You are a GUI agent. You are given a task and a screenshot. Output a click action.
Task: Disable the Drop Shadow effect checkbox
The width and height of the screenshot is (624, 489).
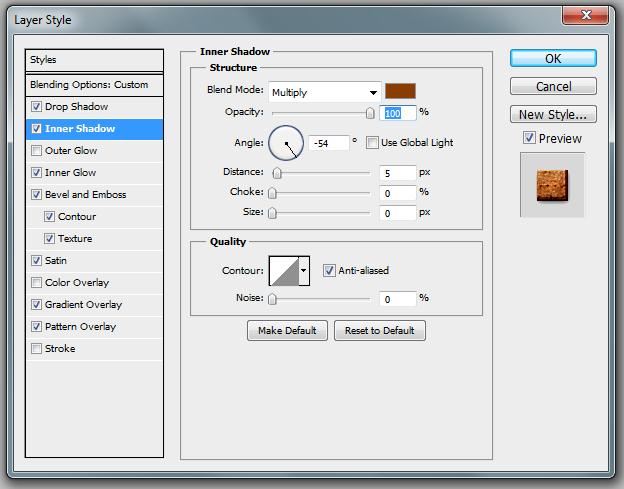pos(37,107)
